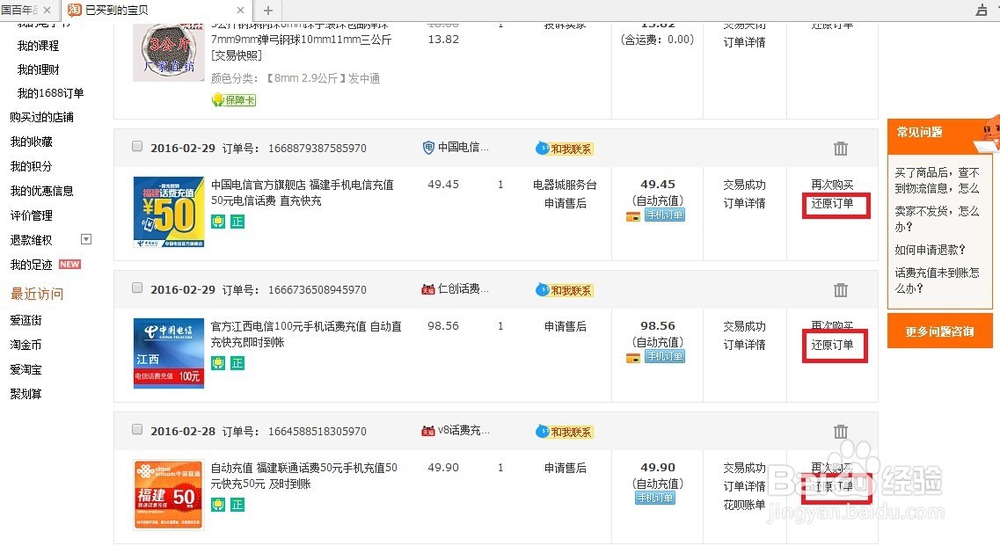
Task: Visit 聚划算 from recent visits
Action: [x=26, y=394]
